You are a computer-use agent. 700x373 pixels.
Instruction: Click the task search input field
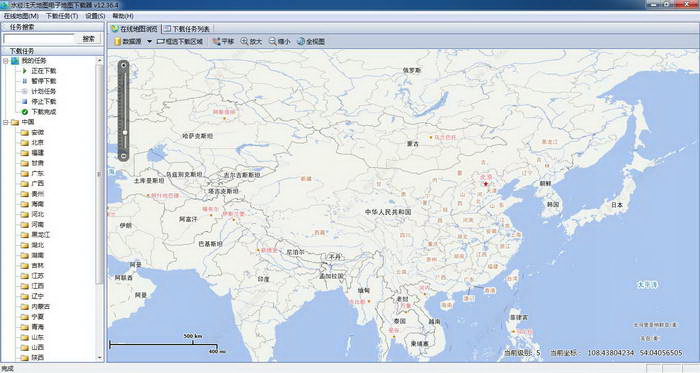39,39
